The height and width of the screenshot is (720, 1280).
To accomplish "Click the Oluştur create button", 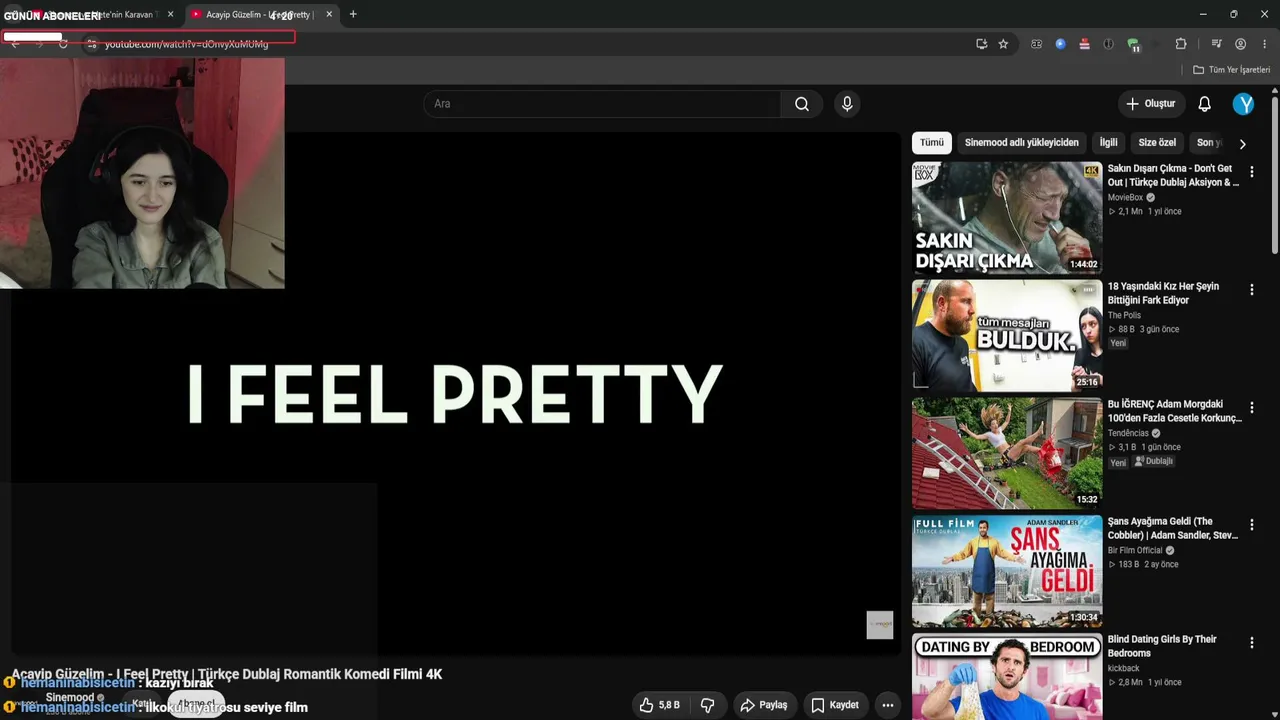I will coord(1150,104).
